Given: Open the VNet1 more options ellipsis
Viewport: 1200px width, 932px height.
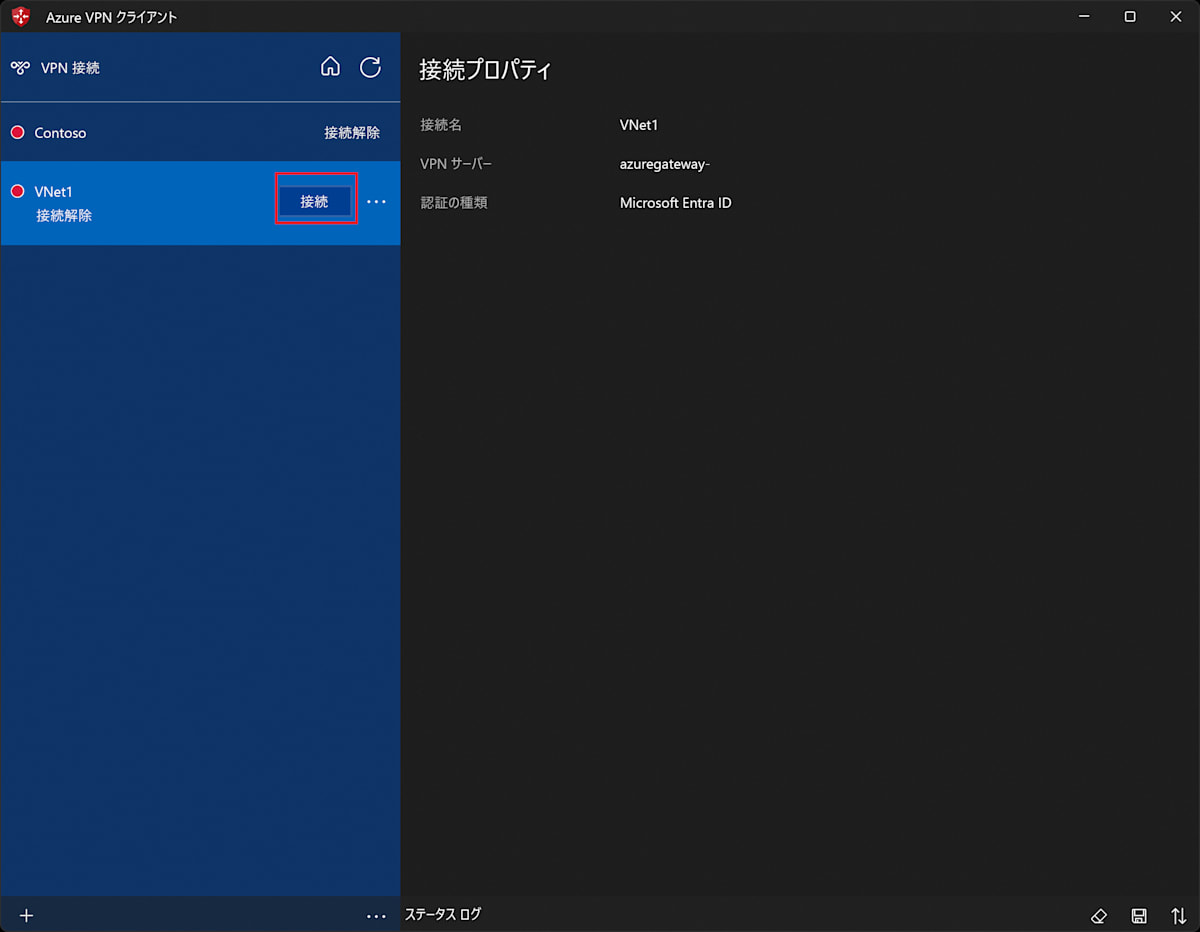Looking at the screenshot, I should coord(376,202).
